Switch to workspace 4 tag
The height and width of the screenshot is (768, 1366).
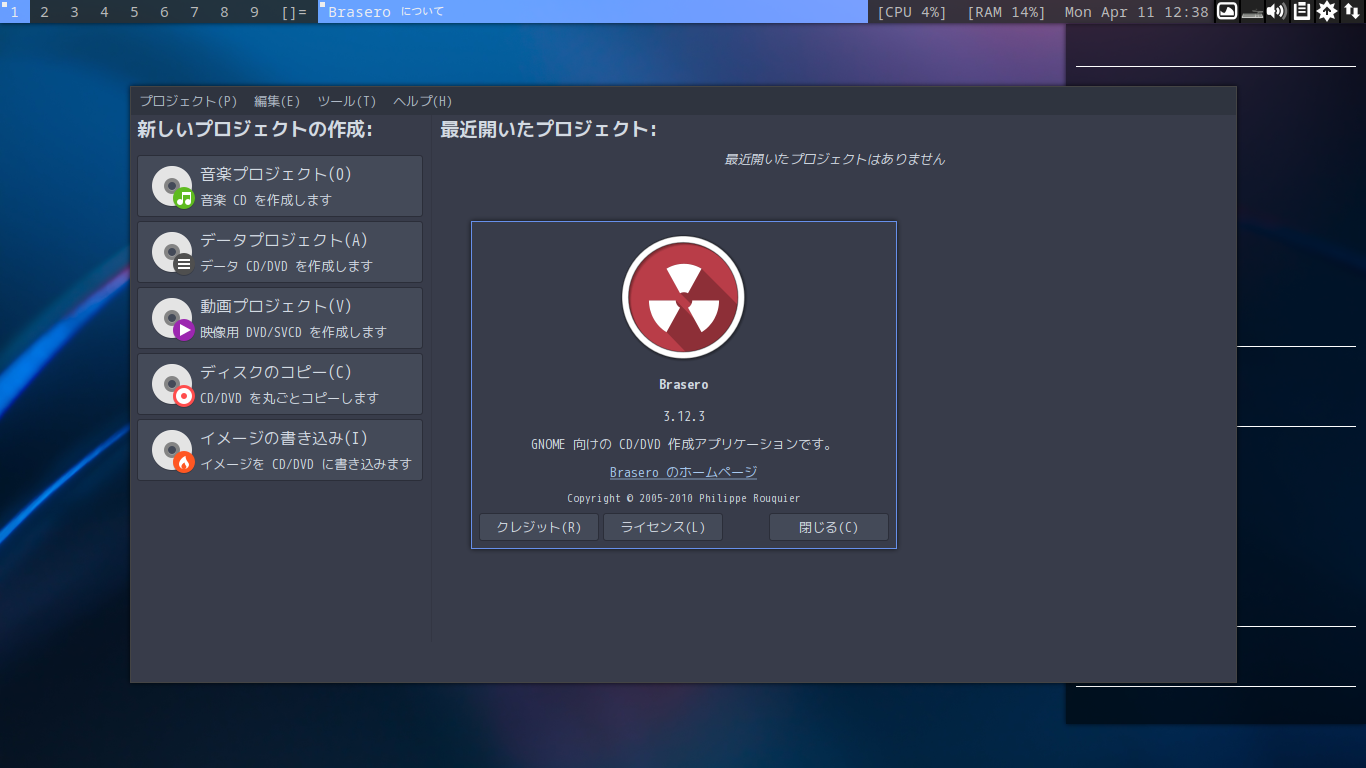pos(104,12)
